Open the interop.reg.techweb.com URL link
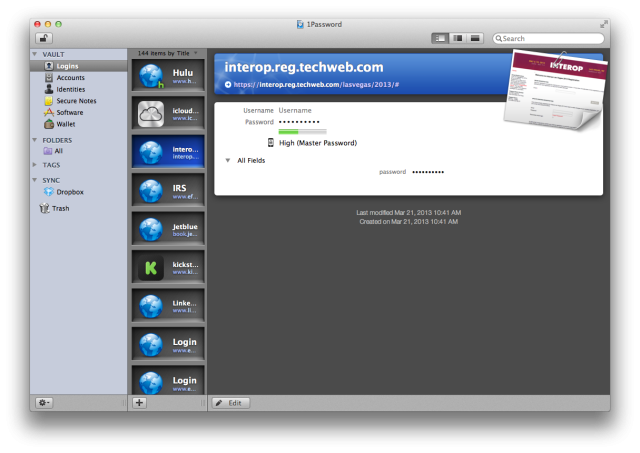Viewport: 640px width, 453px height. [316, 84]
